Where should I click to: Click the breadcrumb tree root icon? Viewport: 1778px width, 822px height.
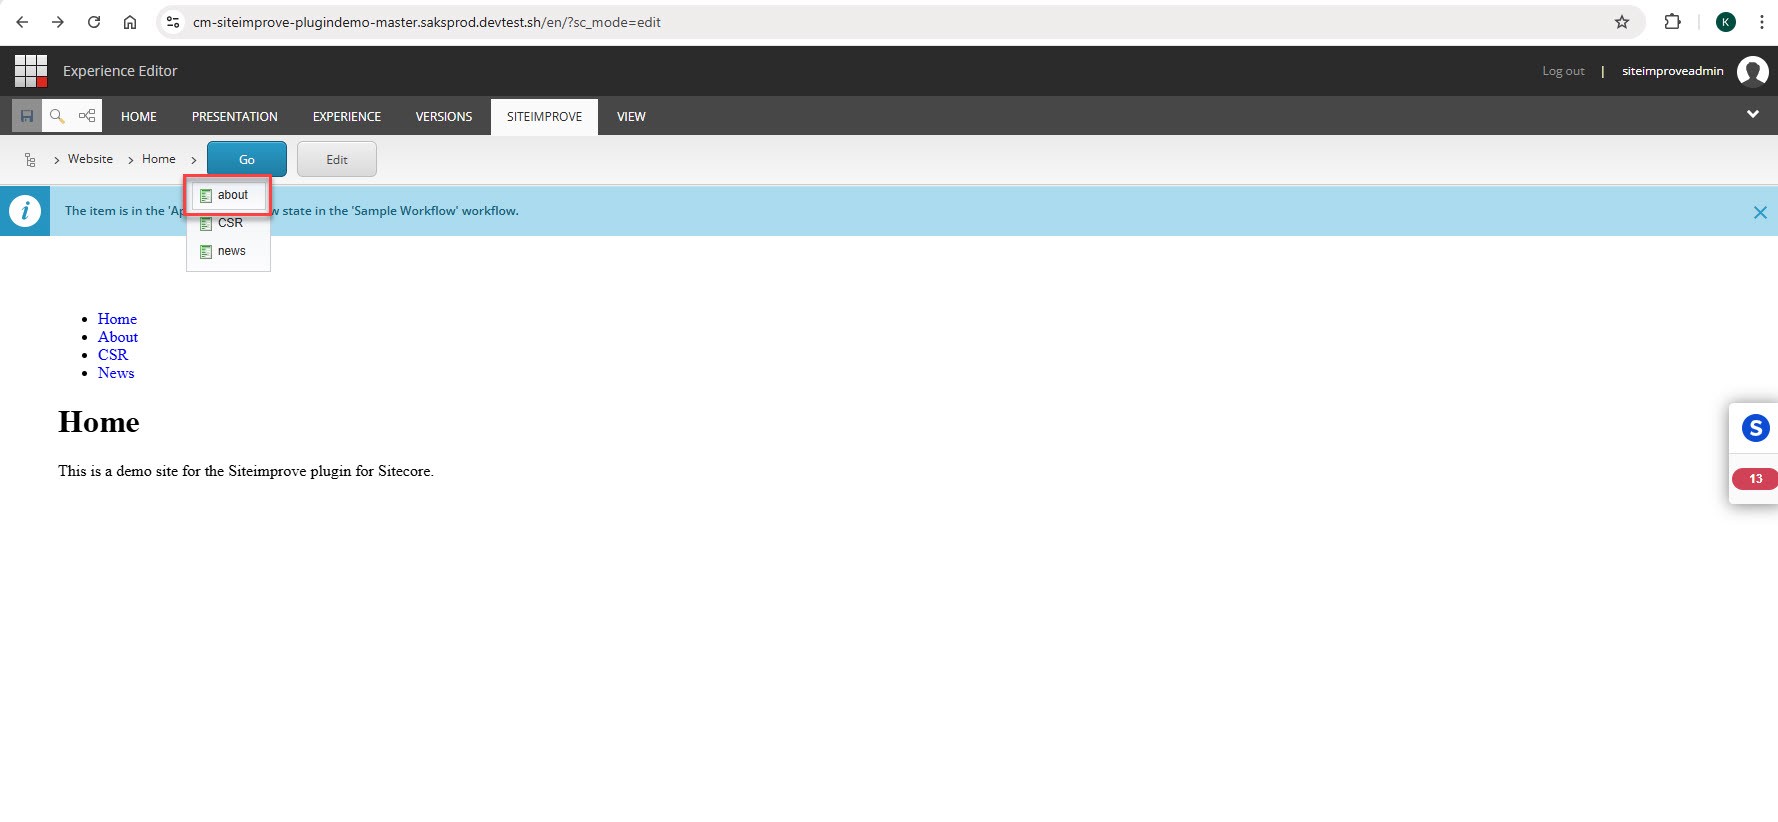click(30, 160)
